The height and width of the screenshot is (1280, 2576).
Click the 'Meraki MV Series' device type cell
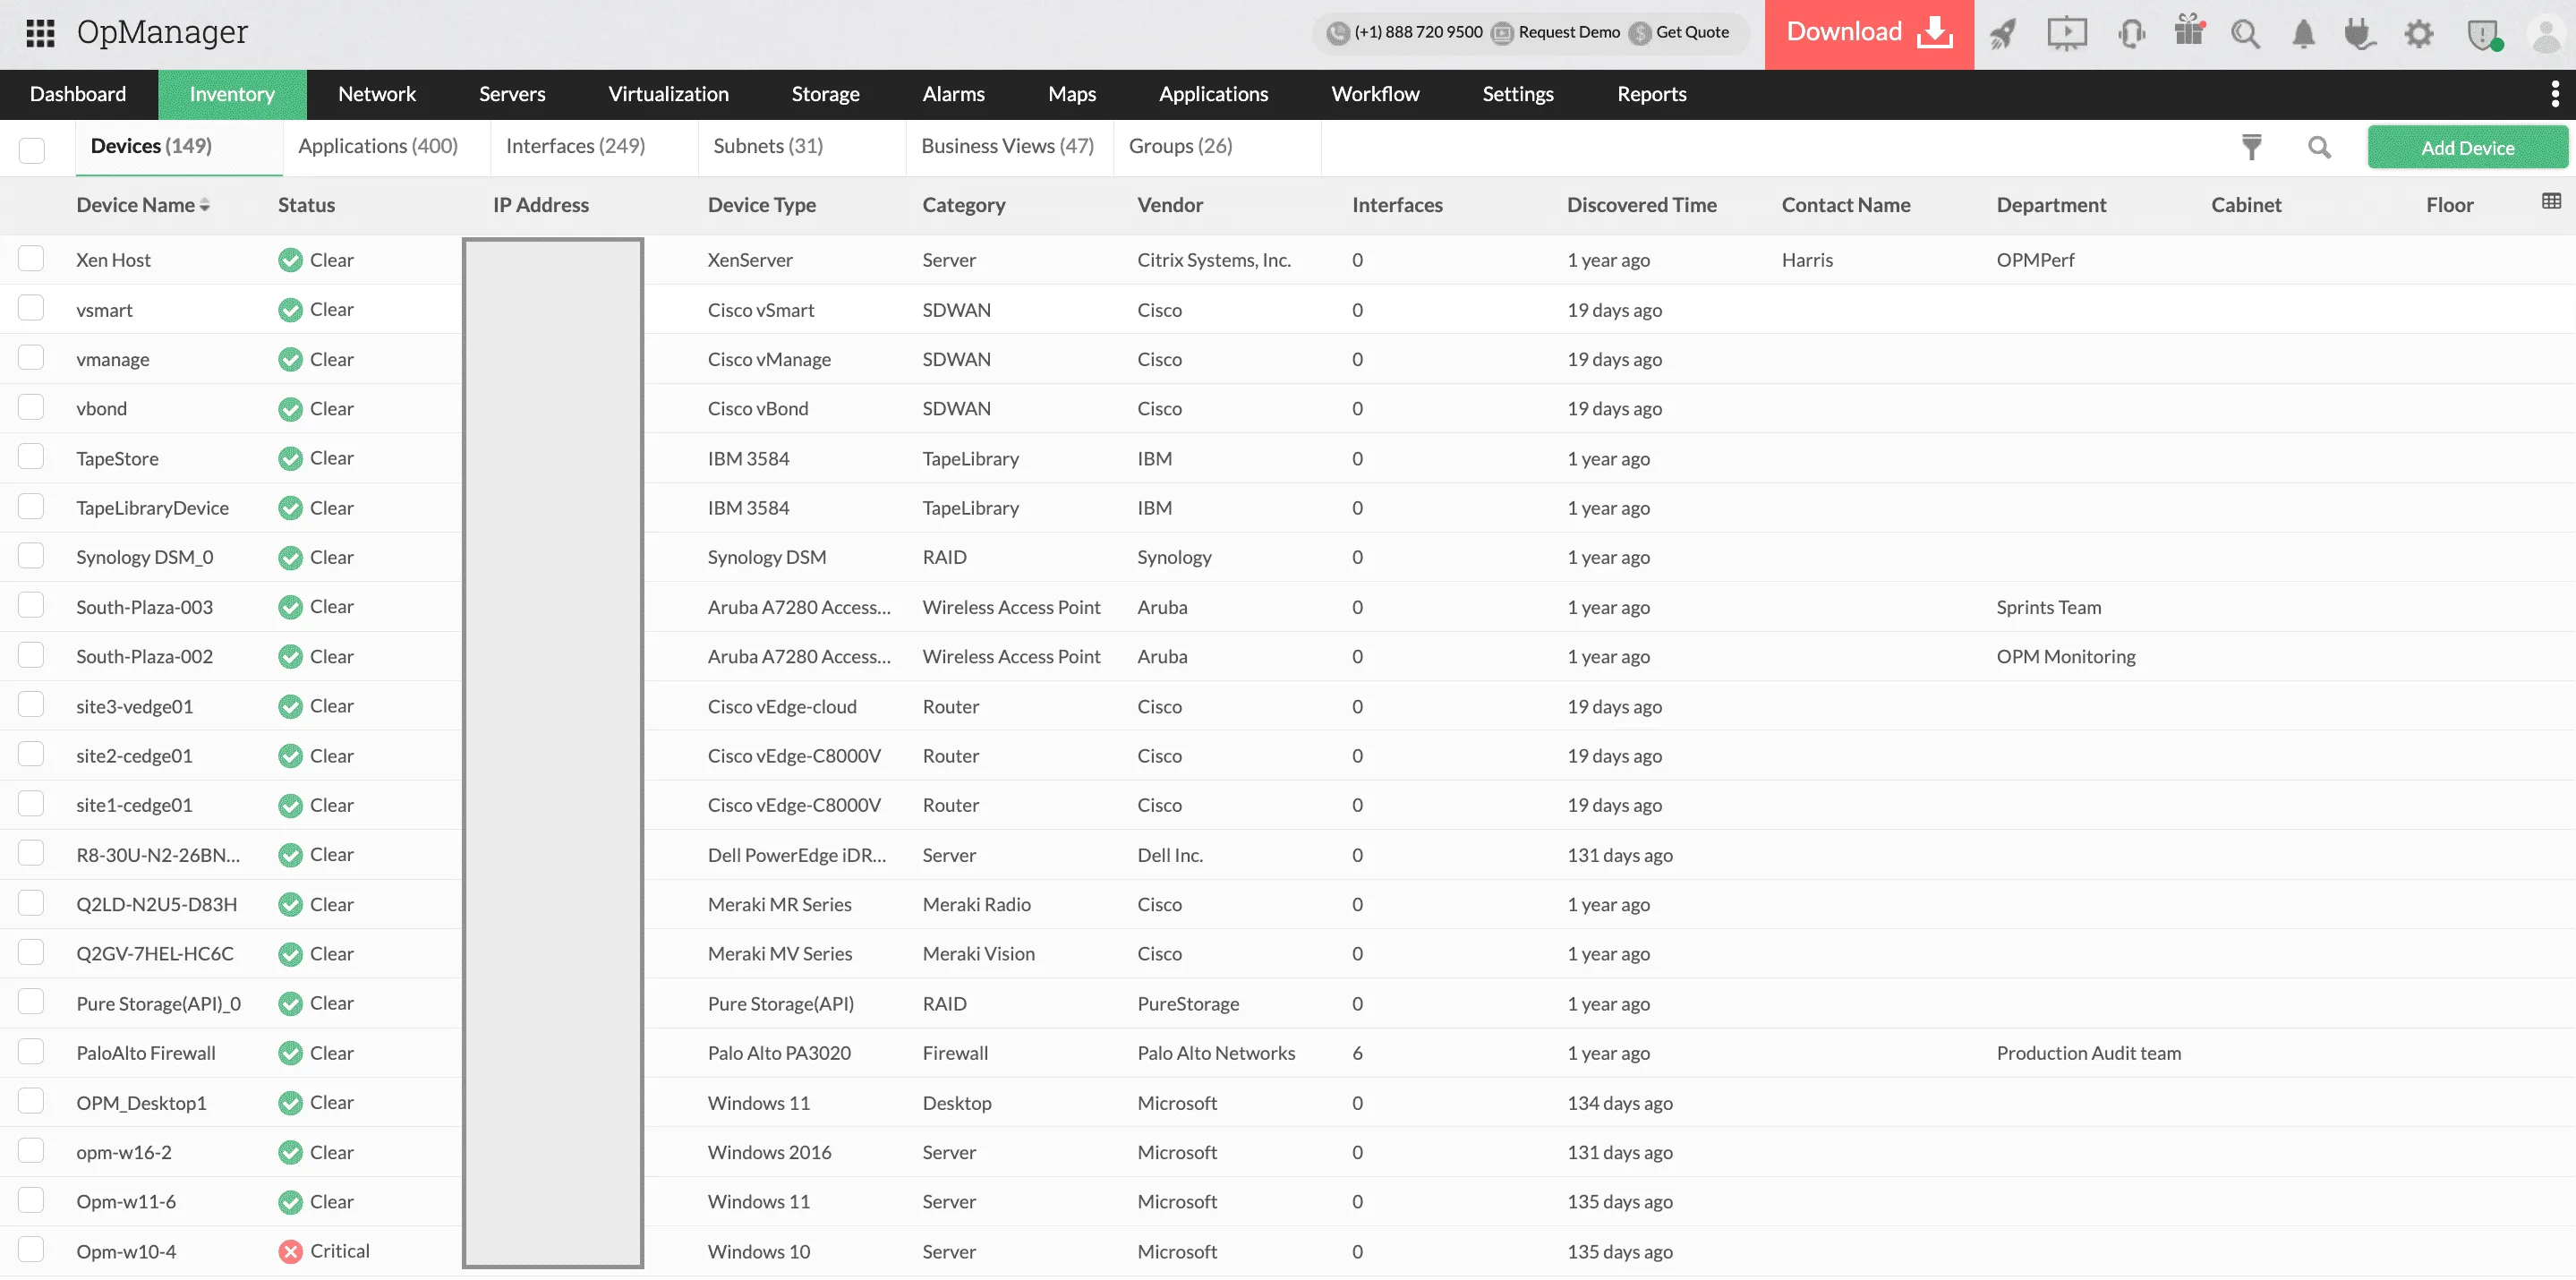point(780,954)
